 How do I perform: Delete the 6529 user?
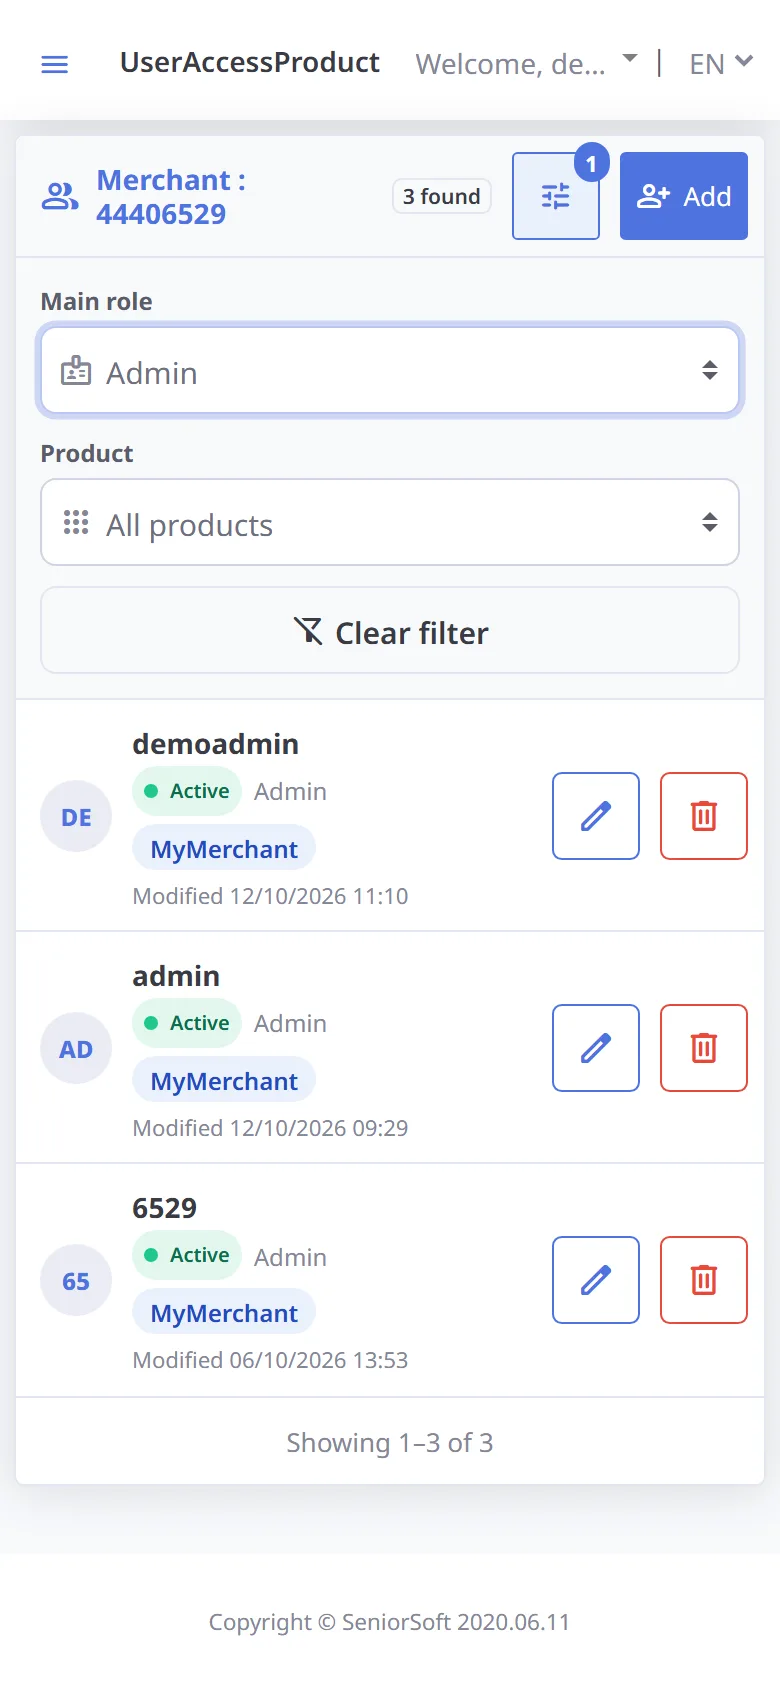[x=704, y=1280]
